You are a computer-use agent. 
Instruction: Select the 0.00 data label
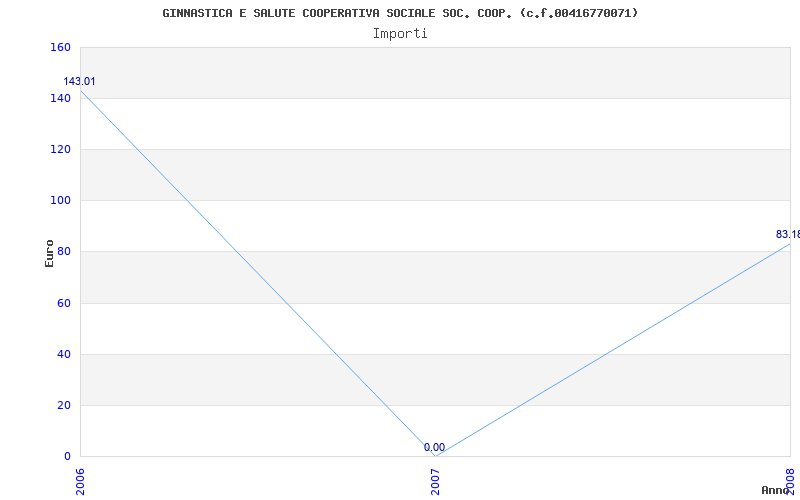point(434,447)
